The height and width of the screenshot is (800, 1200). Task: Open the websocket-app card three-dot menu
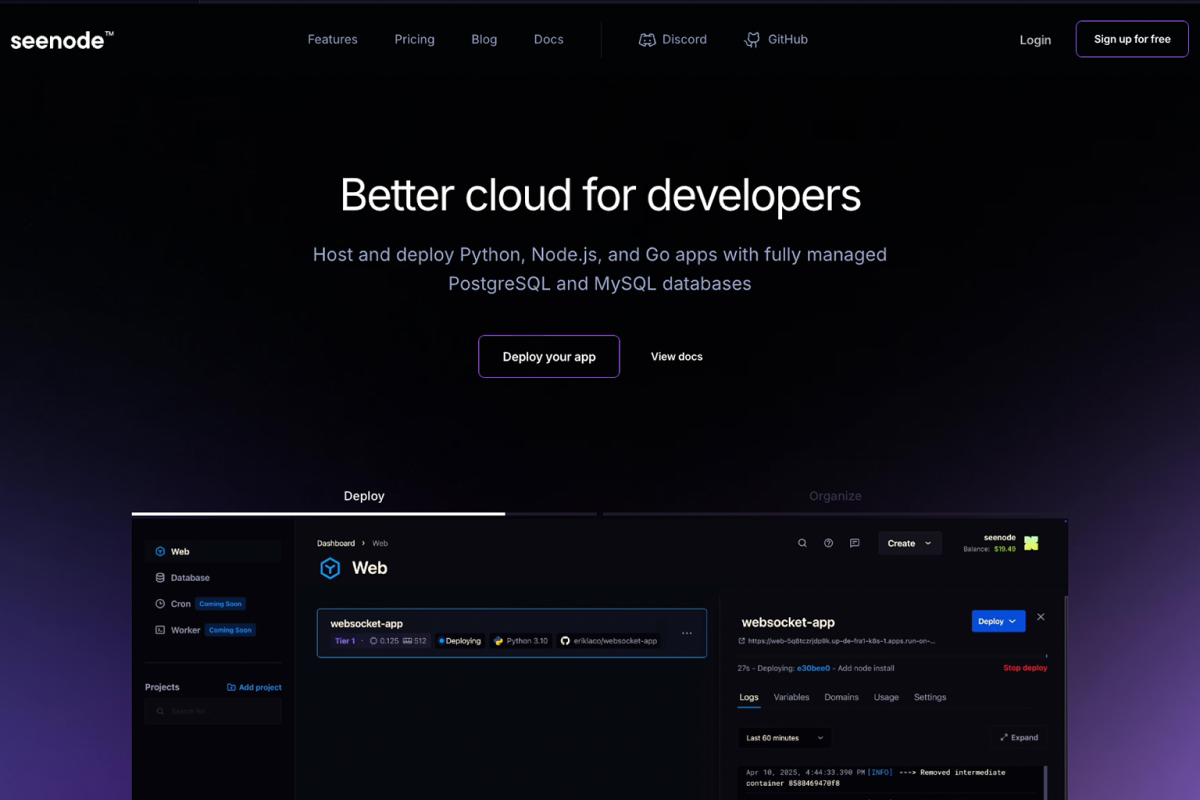tap(687, 633)
